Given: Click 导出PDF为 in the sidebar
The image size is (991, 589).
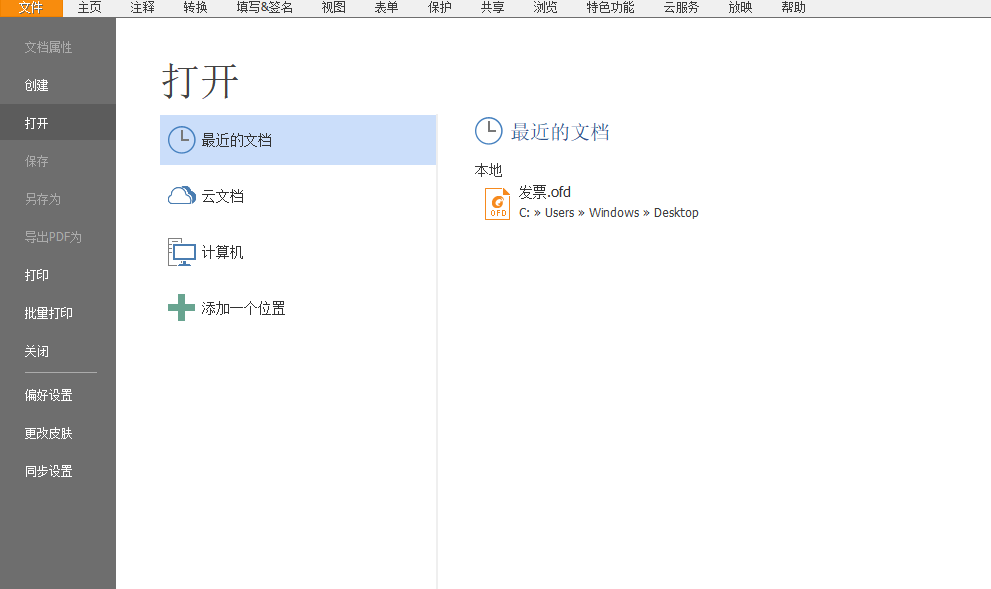Looking at the screenshot, I should click(x=54, y=237).
